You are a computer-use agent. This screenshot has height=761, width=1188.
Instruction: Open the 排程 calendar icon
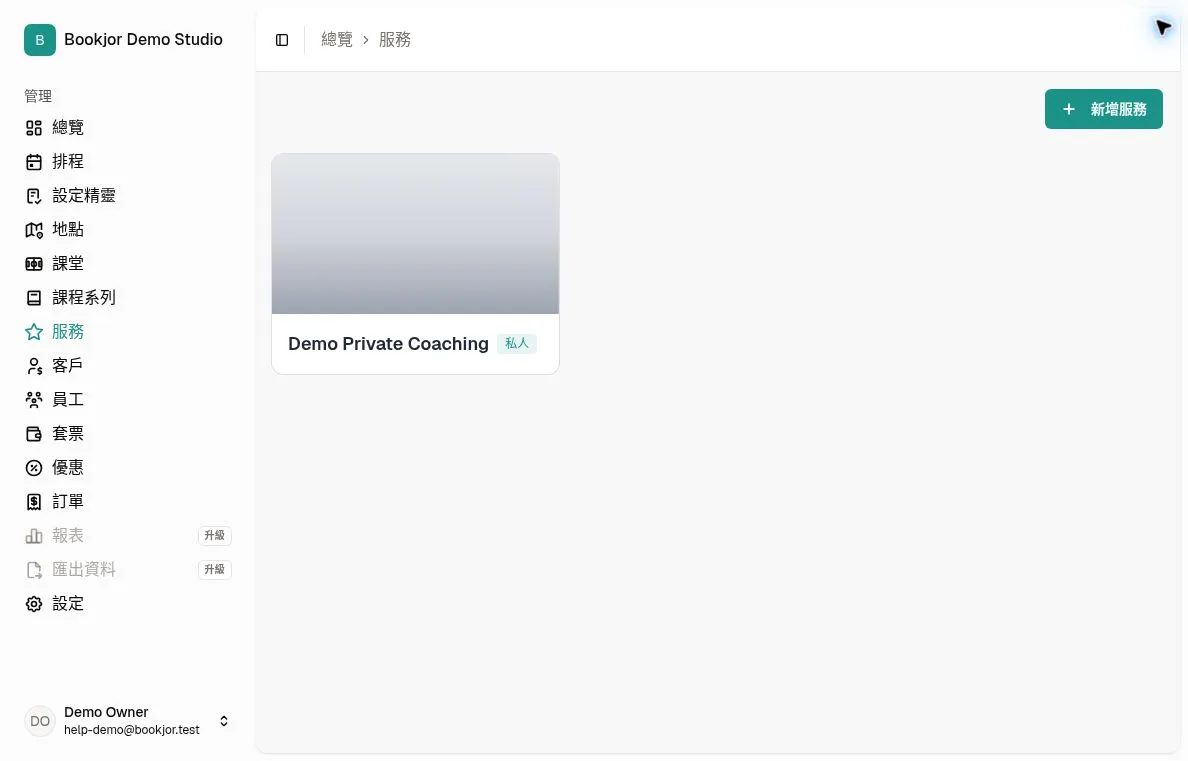[34, 162]
